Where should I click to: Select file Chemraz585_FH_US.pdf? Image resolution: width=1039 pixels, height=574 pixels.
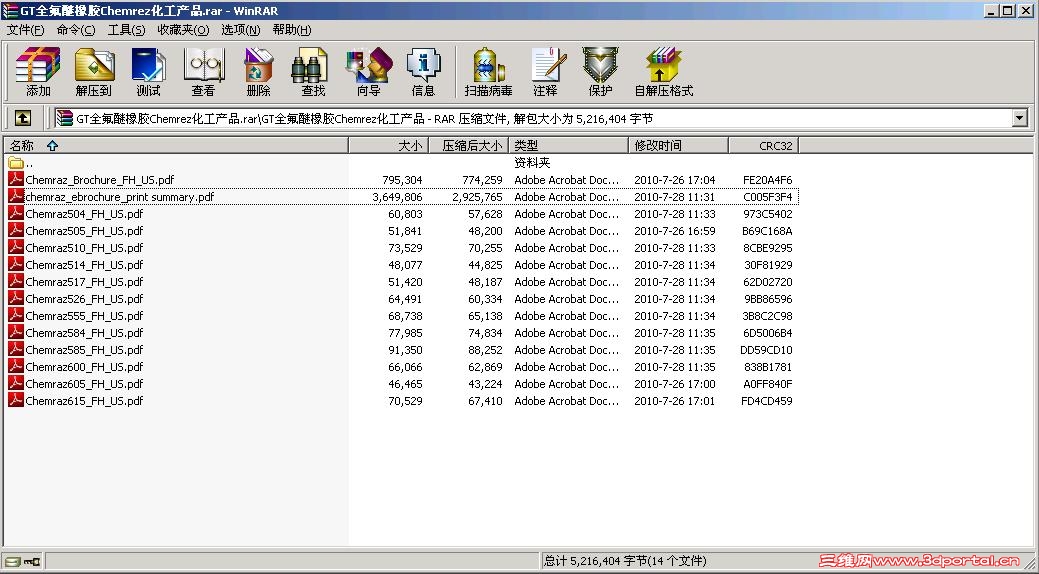point(84,350)
